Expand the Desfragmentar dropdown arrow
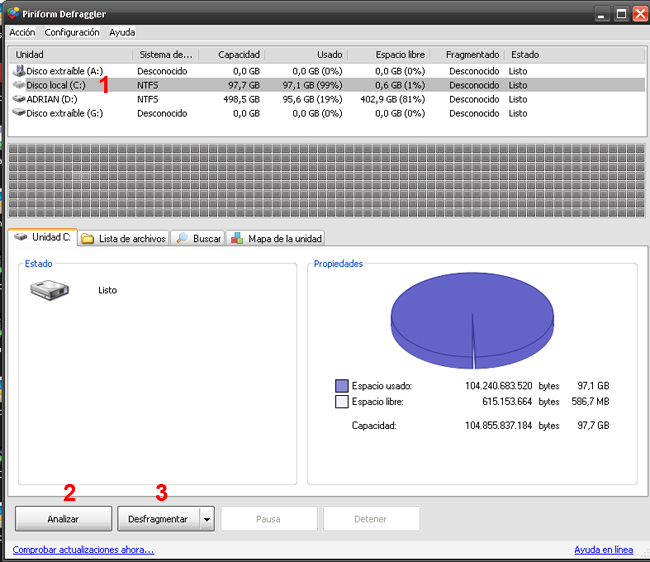Screen dimensions: 650x562 [x=207, y=519]
